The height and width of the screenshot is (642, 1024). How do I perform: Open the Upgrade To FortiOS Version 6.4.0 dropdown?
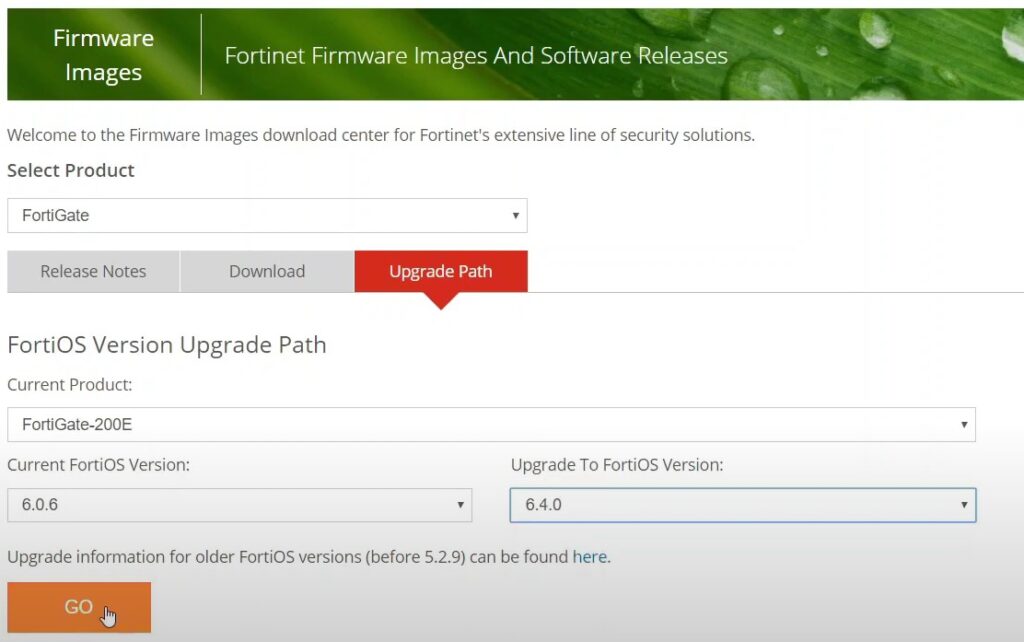(743, 505)
